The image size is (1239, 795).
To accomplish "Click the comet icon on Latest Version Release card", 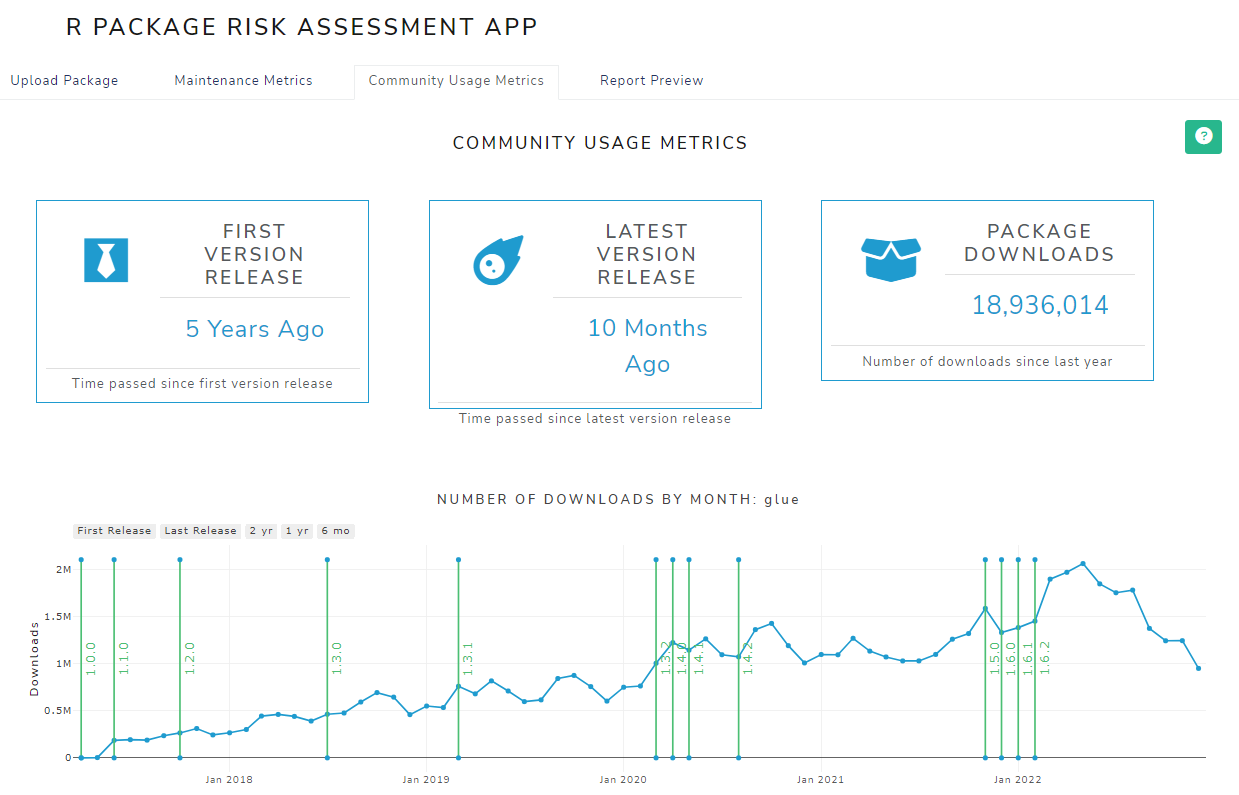I will pyautogui.click(x=498, y=258).
